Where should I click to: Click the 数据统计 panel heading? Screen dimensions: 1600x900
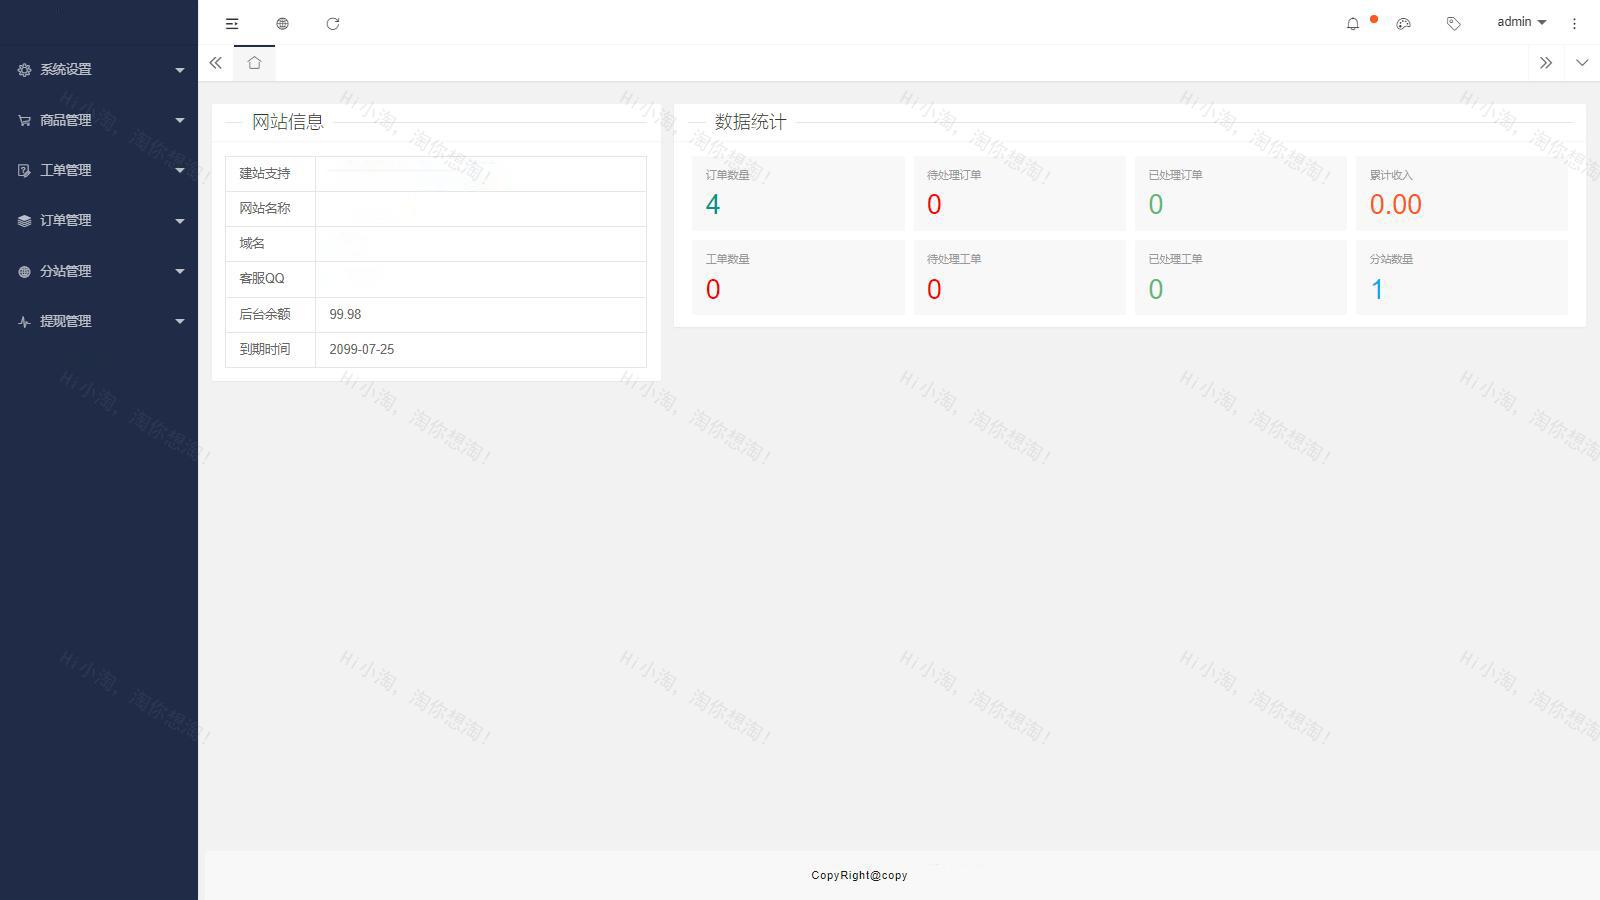pos(751,122)
